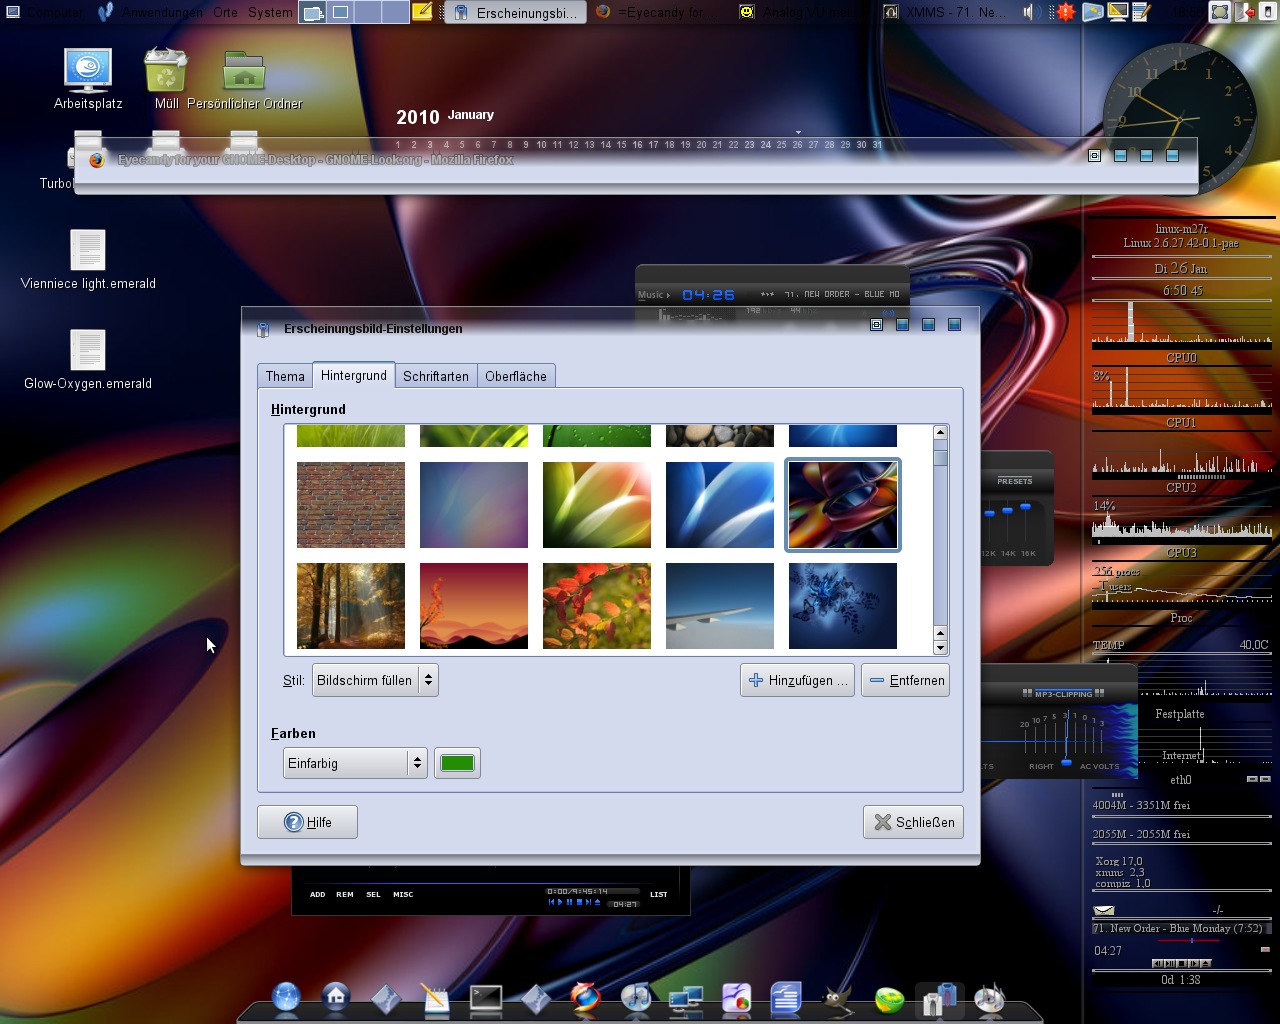Open the green lime icon in the dock
The height and width of the screenshot is (1024, 1280).
(x=888, y=998)
